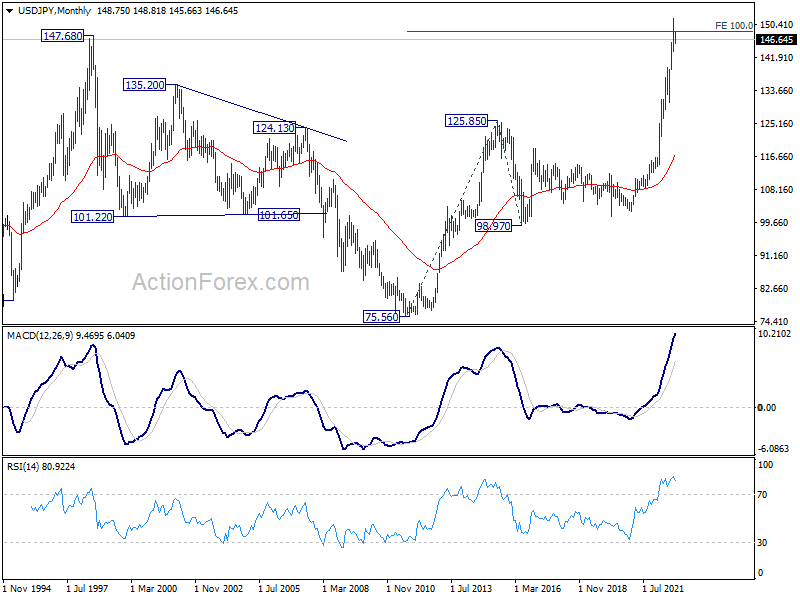Open the chart menu triangle beside USDJPY
This screenshot has width=800, height=600.
point(9,11)
